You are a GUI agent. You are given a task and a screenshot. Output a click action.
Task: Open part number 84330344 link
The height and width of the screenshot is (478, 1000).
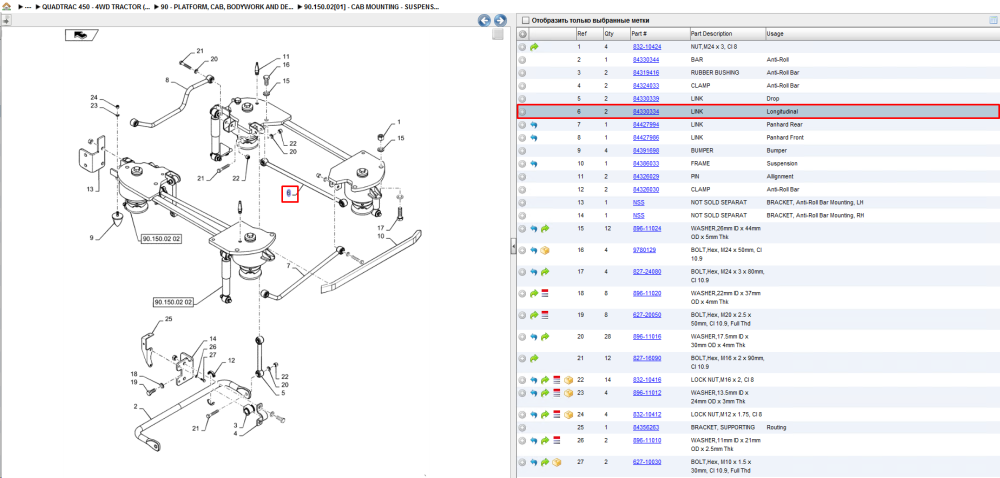645,59
